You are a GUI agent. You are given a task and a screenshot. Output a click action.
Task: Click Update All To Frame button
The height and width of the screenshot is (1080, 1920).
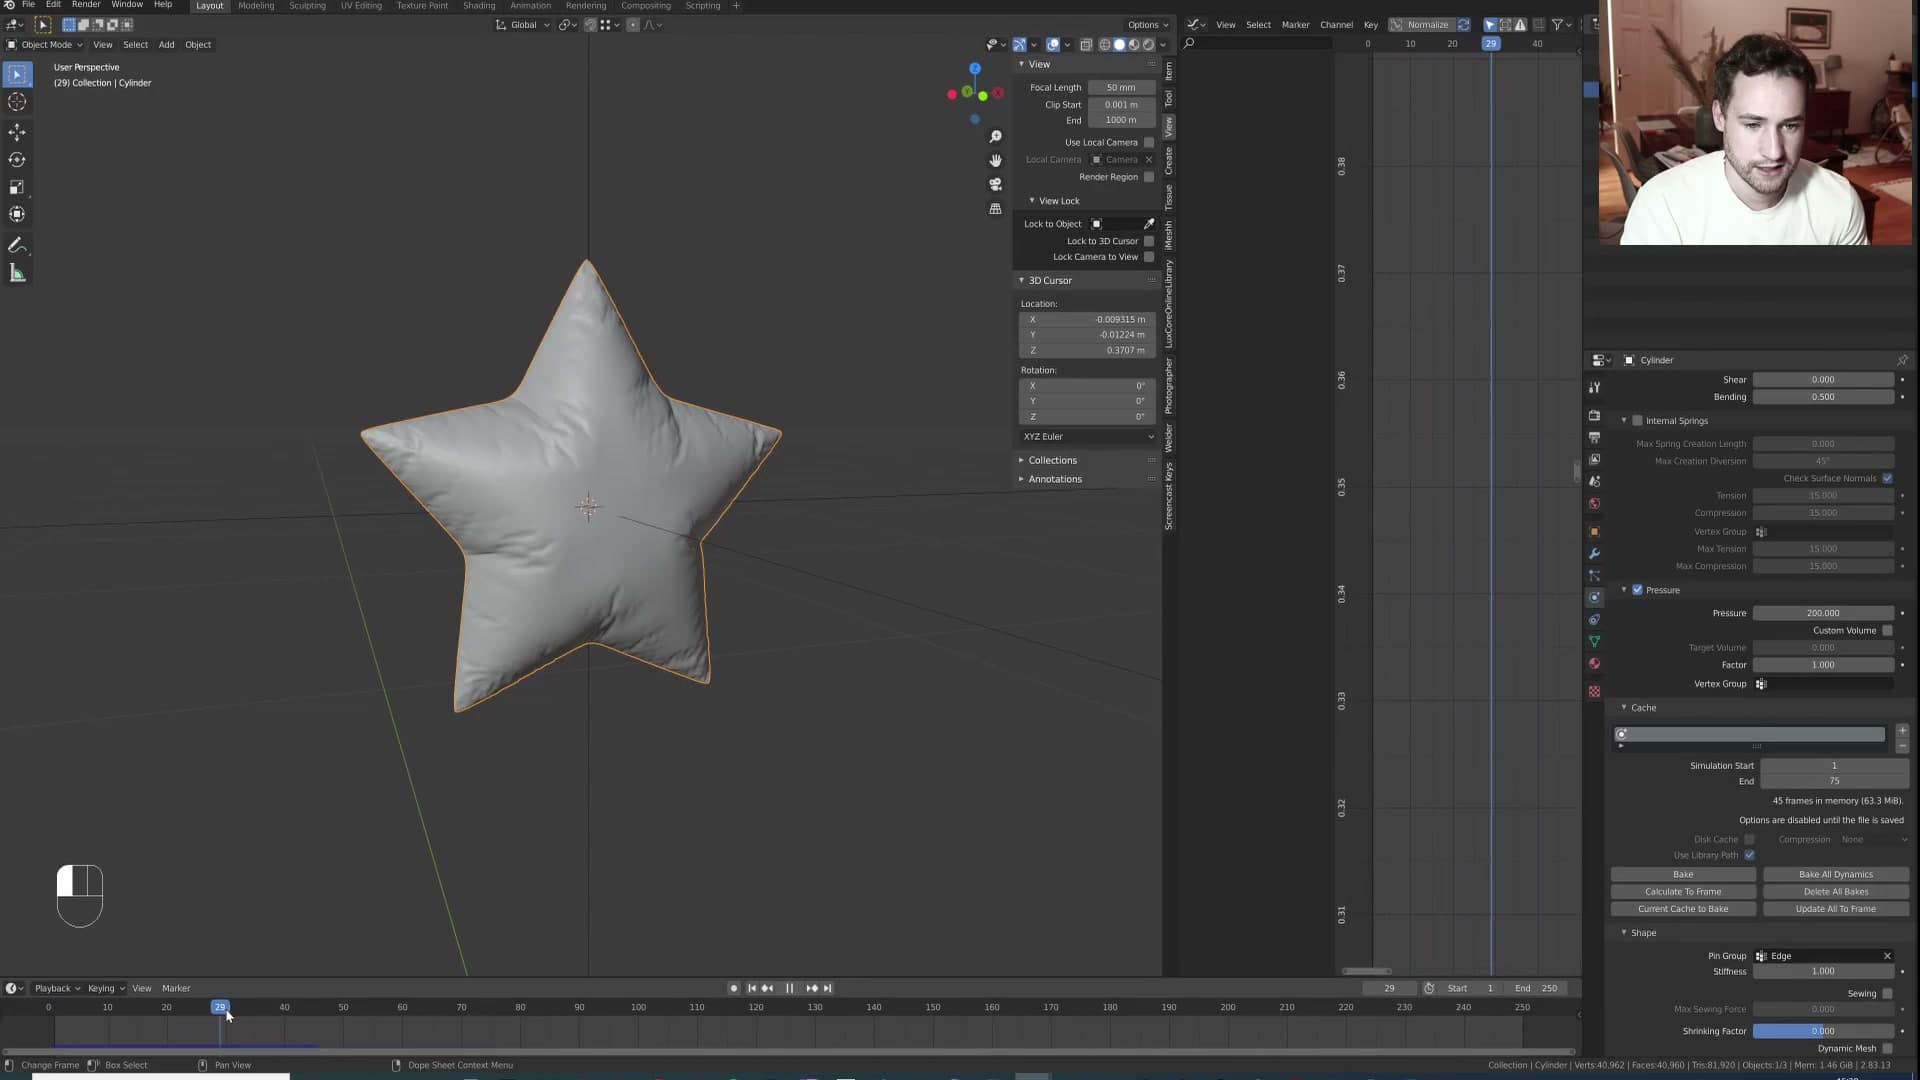click(x=1836, y=909)
